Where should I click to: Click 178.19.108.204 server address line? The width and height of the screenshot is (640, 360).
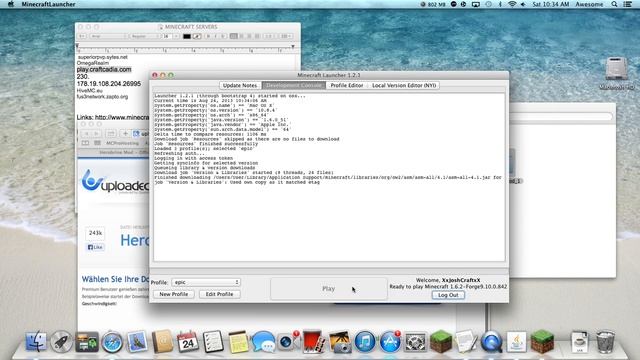point(109,83)
